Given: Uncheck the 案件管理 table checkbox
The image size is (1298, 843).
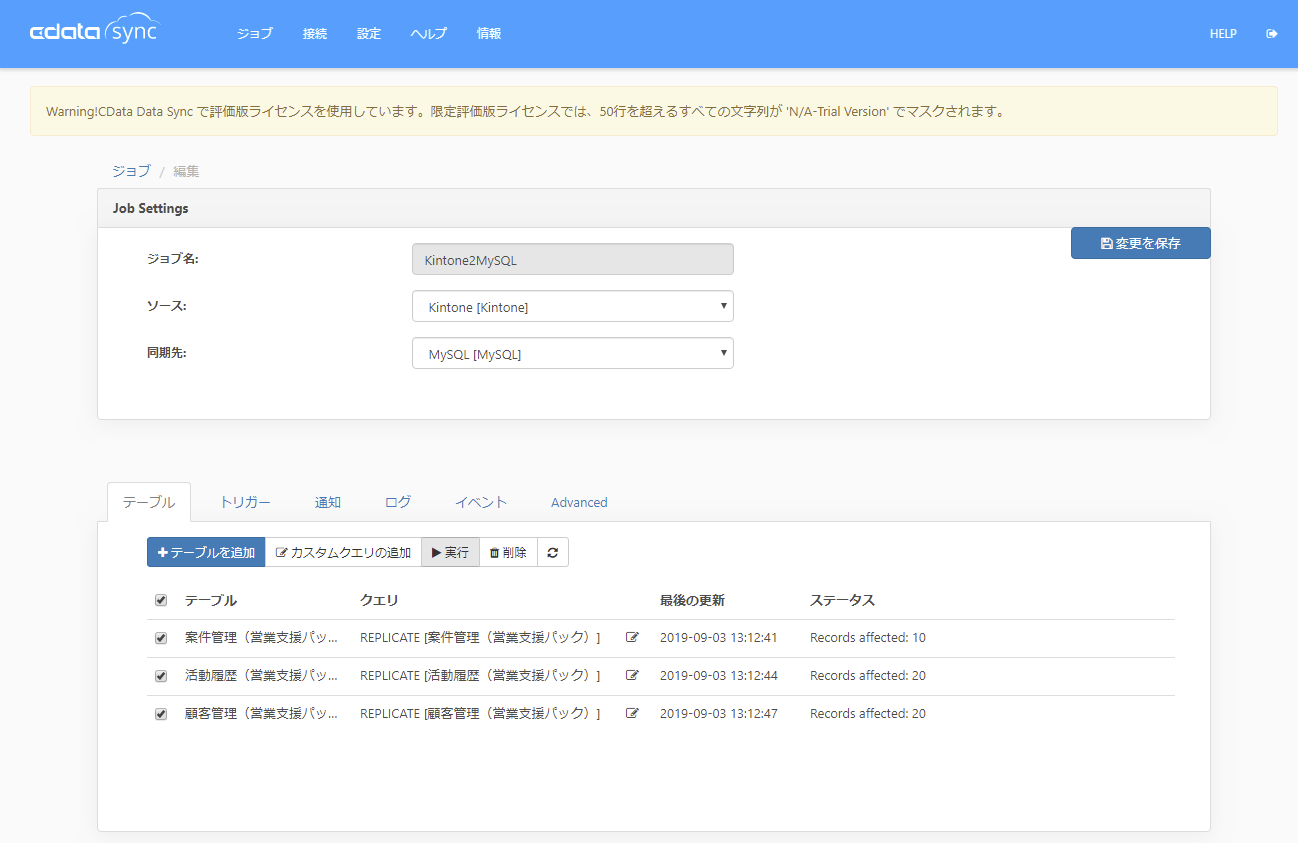Looking at the screenshot, I should pos(161,638).
